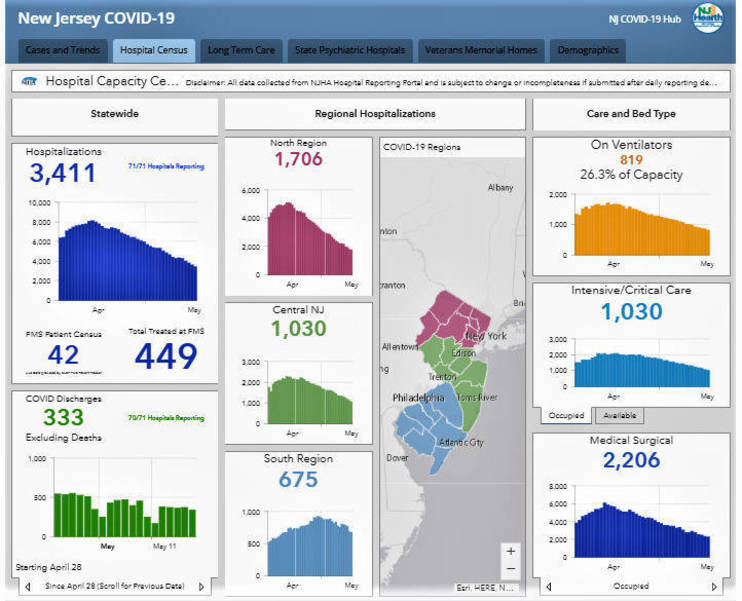The image size is (742, 601).
Task: Select the Veterans Memorial Homes tab
Action: click(x=481, y=50)
